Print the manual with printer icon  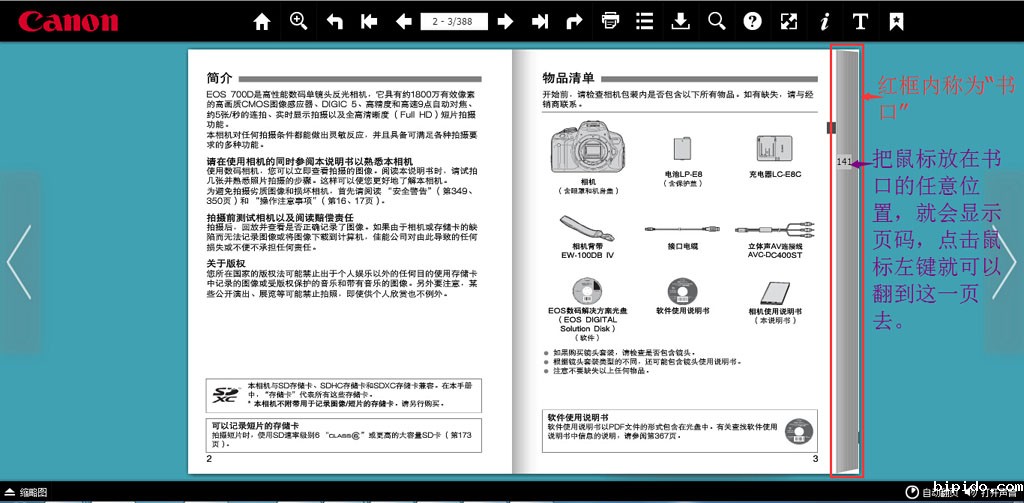610,21
